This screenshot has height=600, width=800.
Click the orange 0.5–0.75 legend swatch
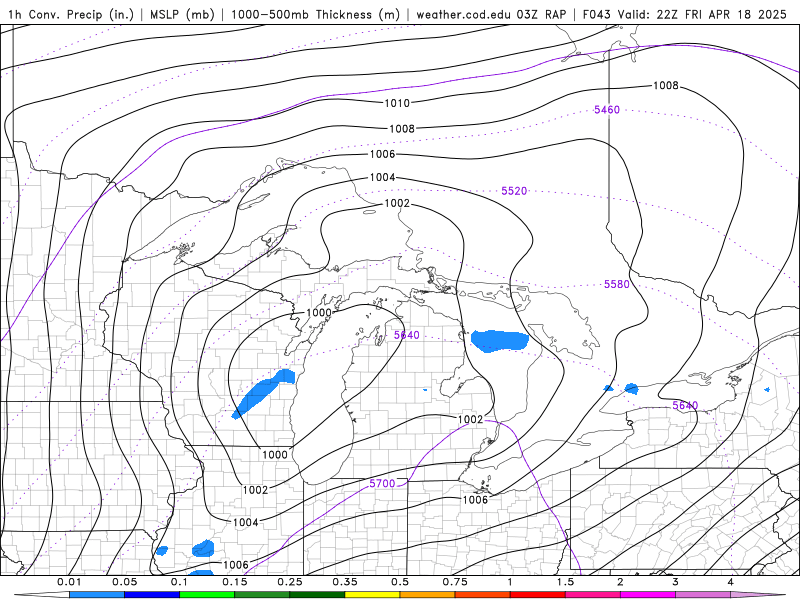[x=428, y=595]
